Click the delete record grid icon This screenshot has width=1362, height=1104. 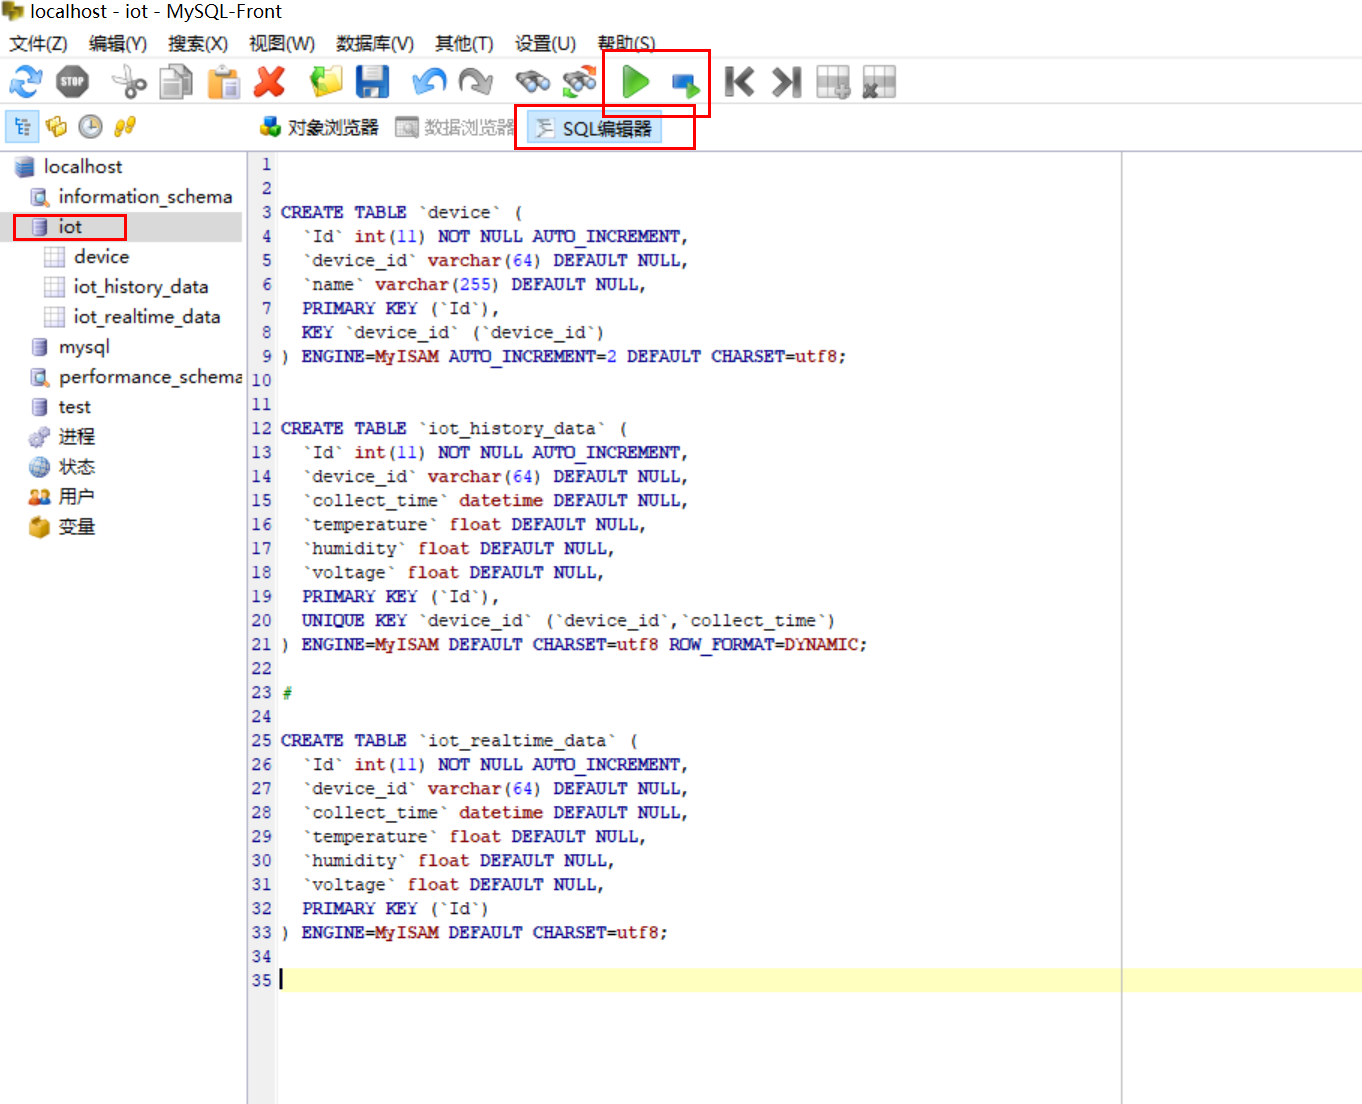879,82
